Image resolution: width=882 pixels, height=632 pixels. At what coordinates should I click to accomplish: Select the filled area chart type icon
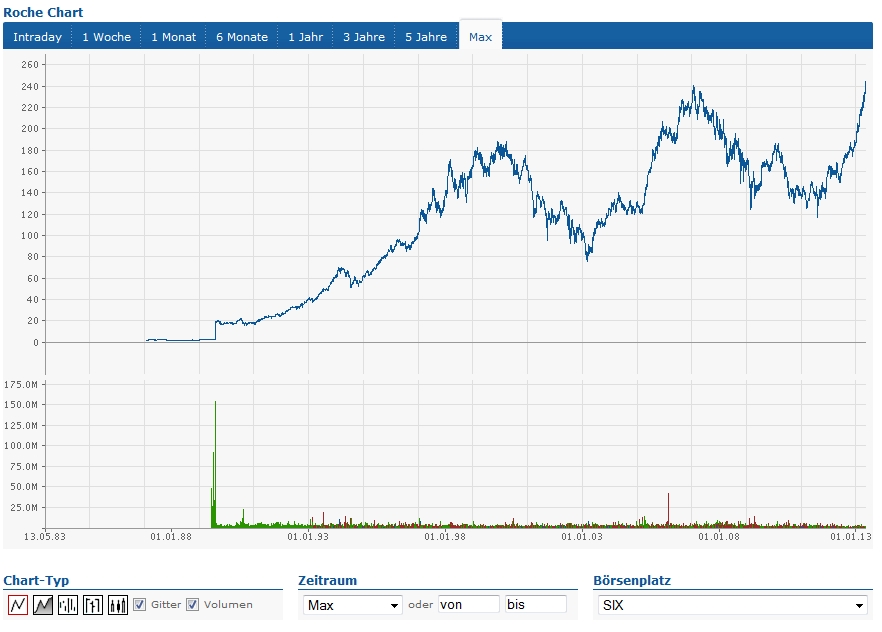click(43, 605)
